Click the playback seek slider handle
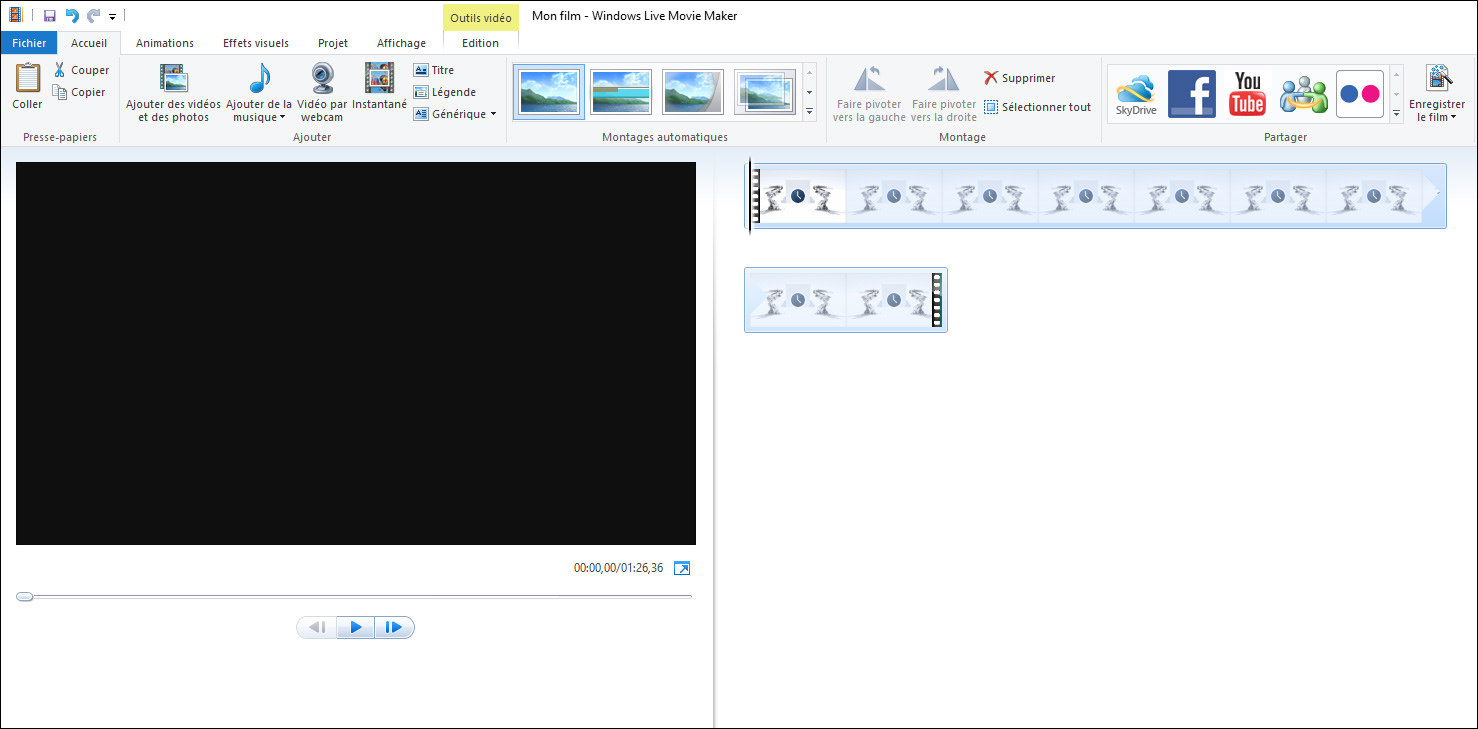This screenshot has width=1478, height=729. pyautogui.click(x=24, y=596)
